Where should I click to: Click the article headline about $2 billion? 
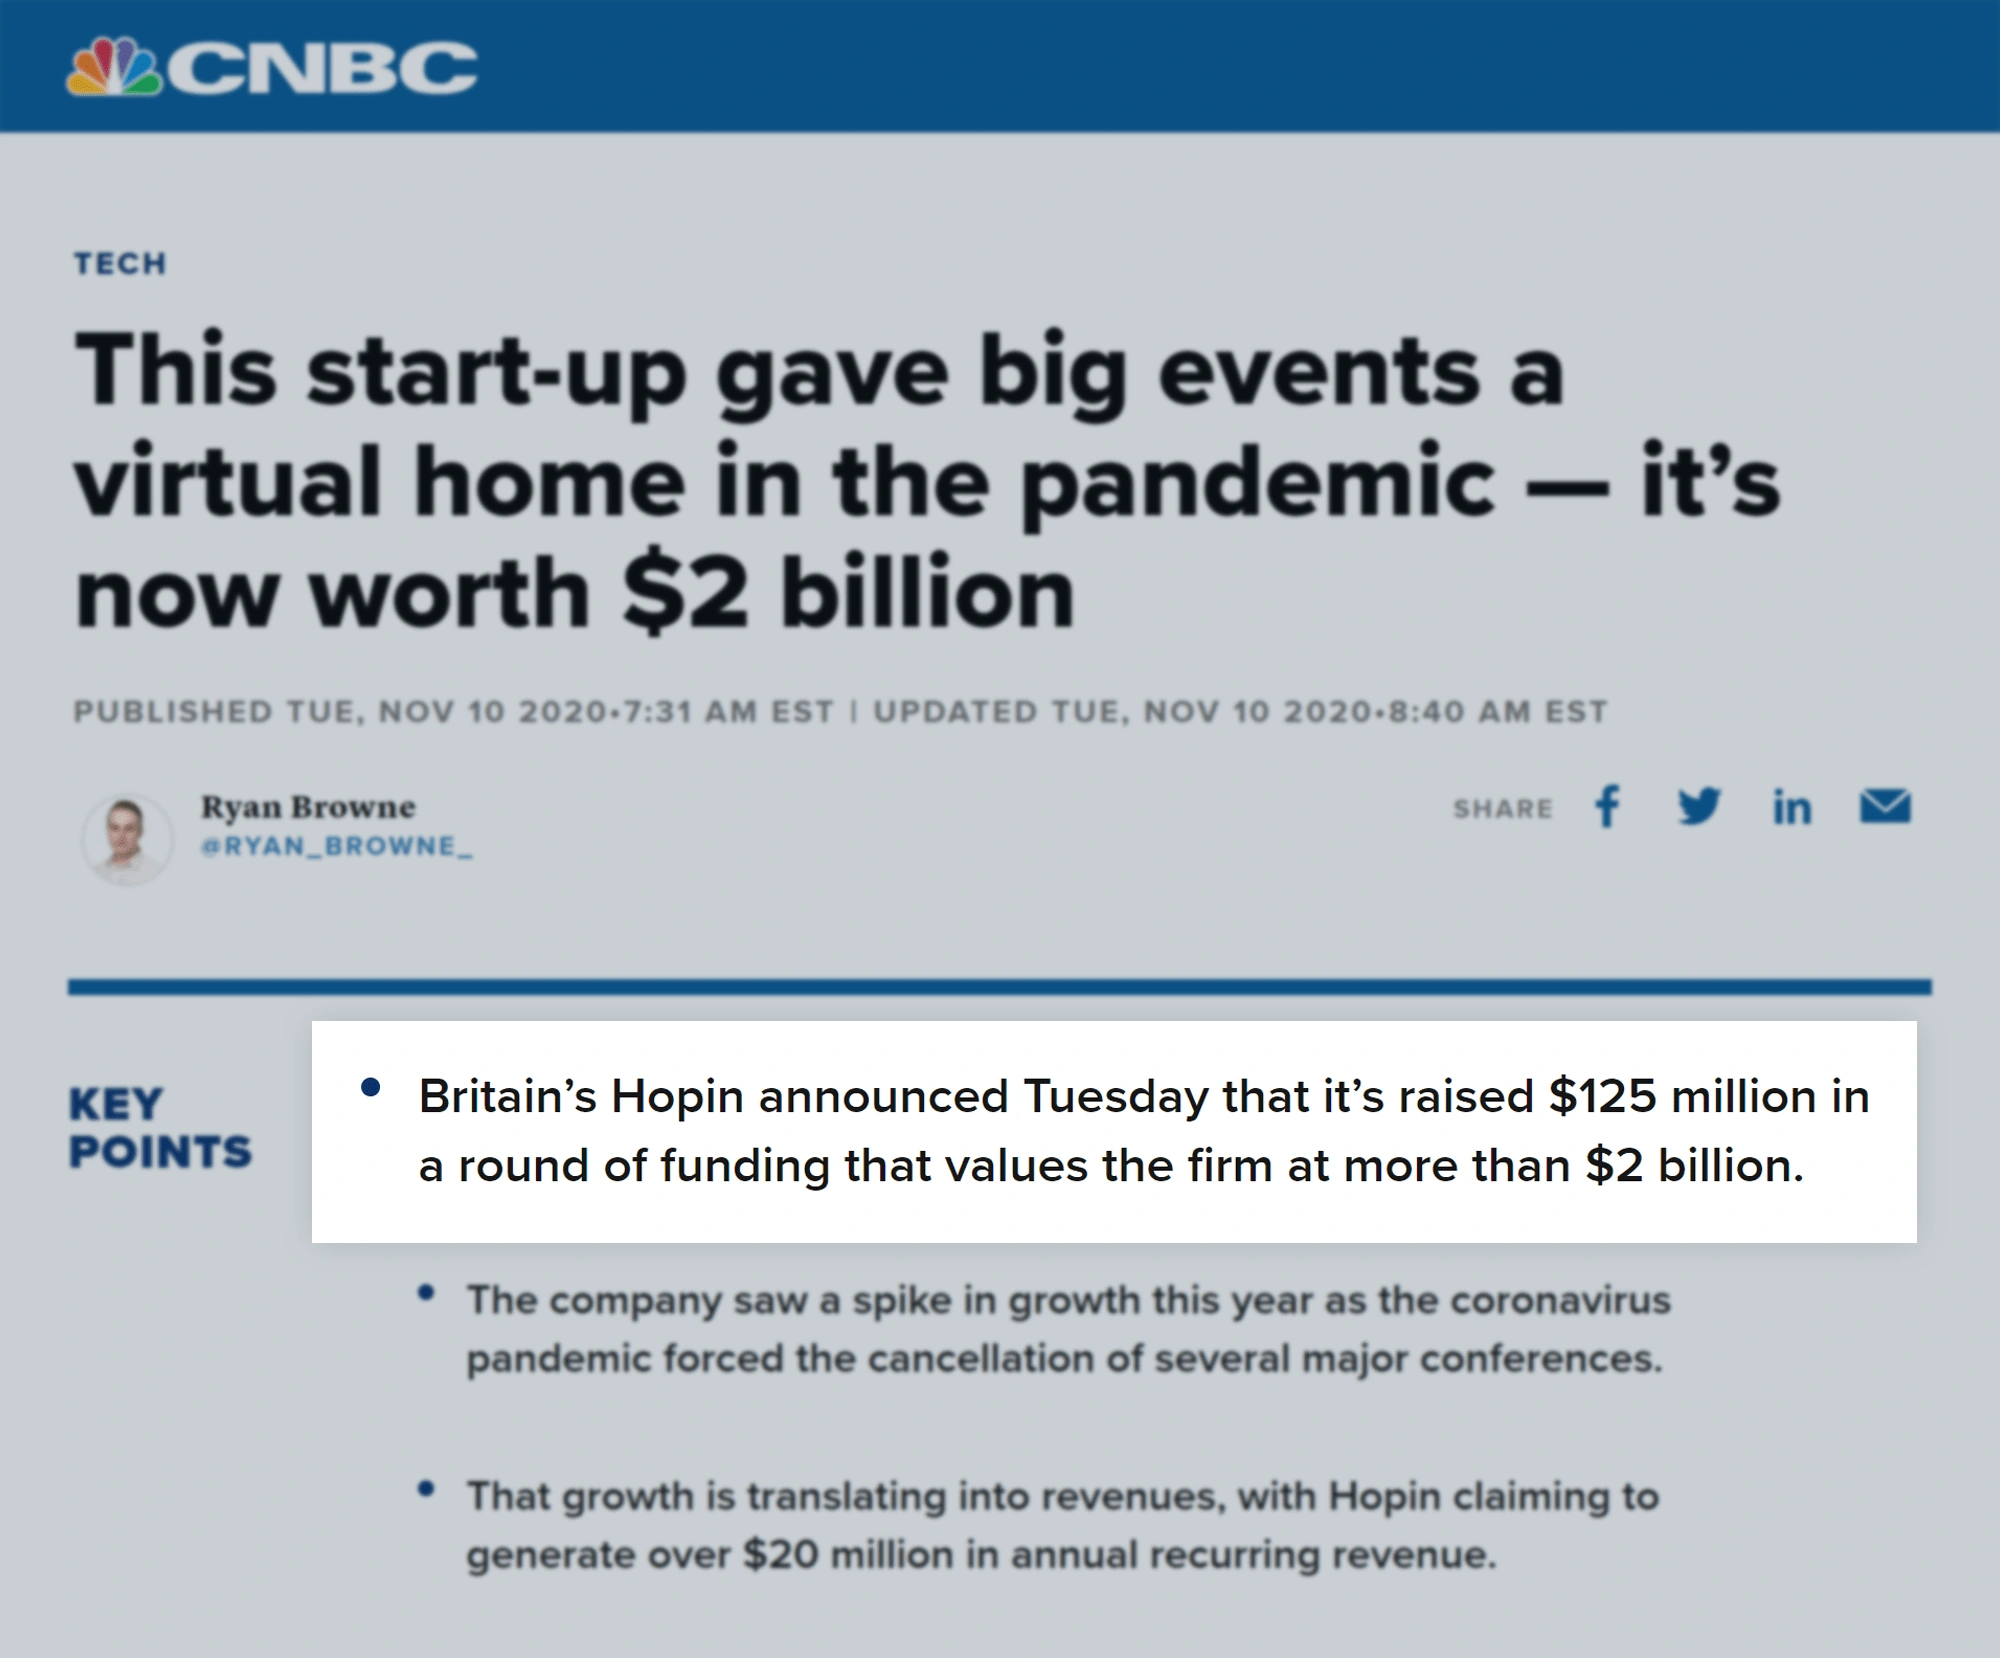[x=926, y=482]
